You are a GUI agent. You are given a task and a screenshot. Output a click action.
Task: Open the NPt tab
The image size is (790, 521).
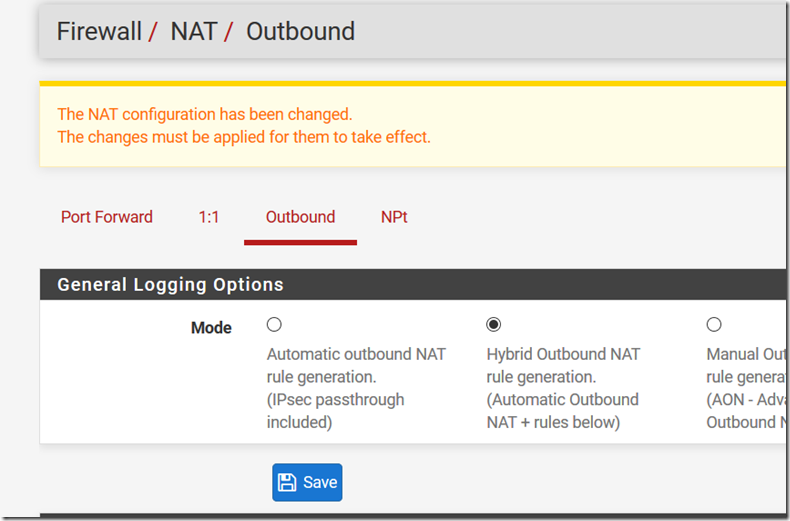pyautogui.click(x=394, y=217)
